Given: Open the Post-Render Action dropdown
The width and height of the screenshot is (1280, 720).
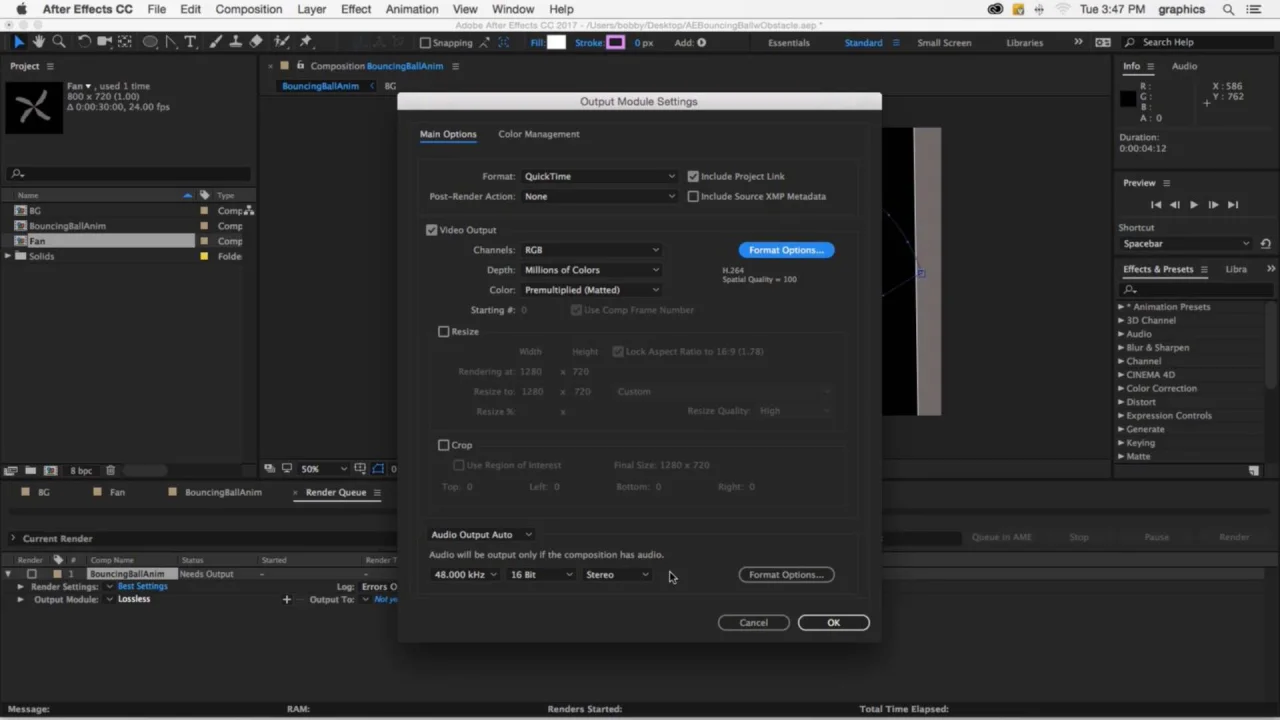Looking at the screenshot, I should pyautogui.click(x=599, y=196).
